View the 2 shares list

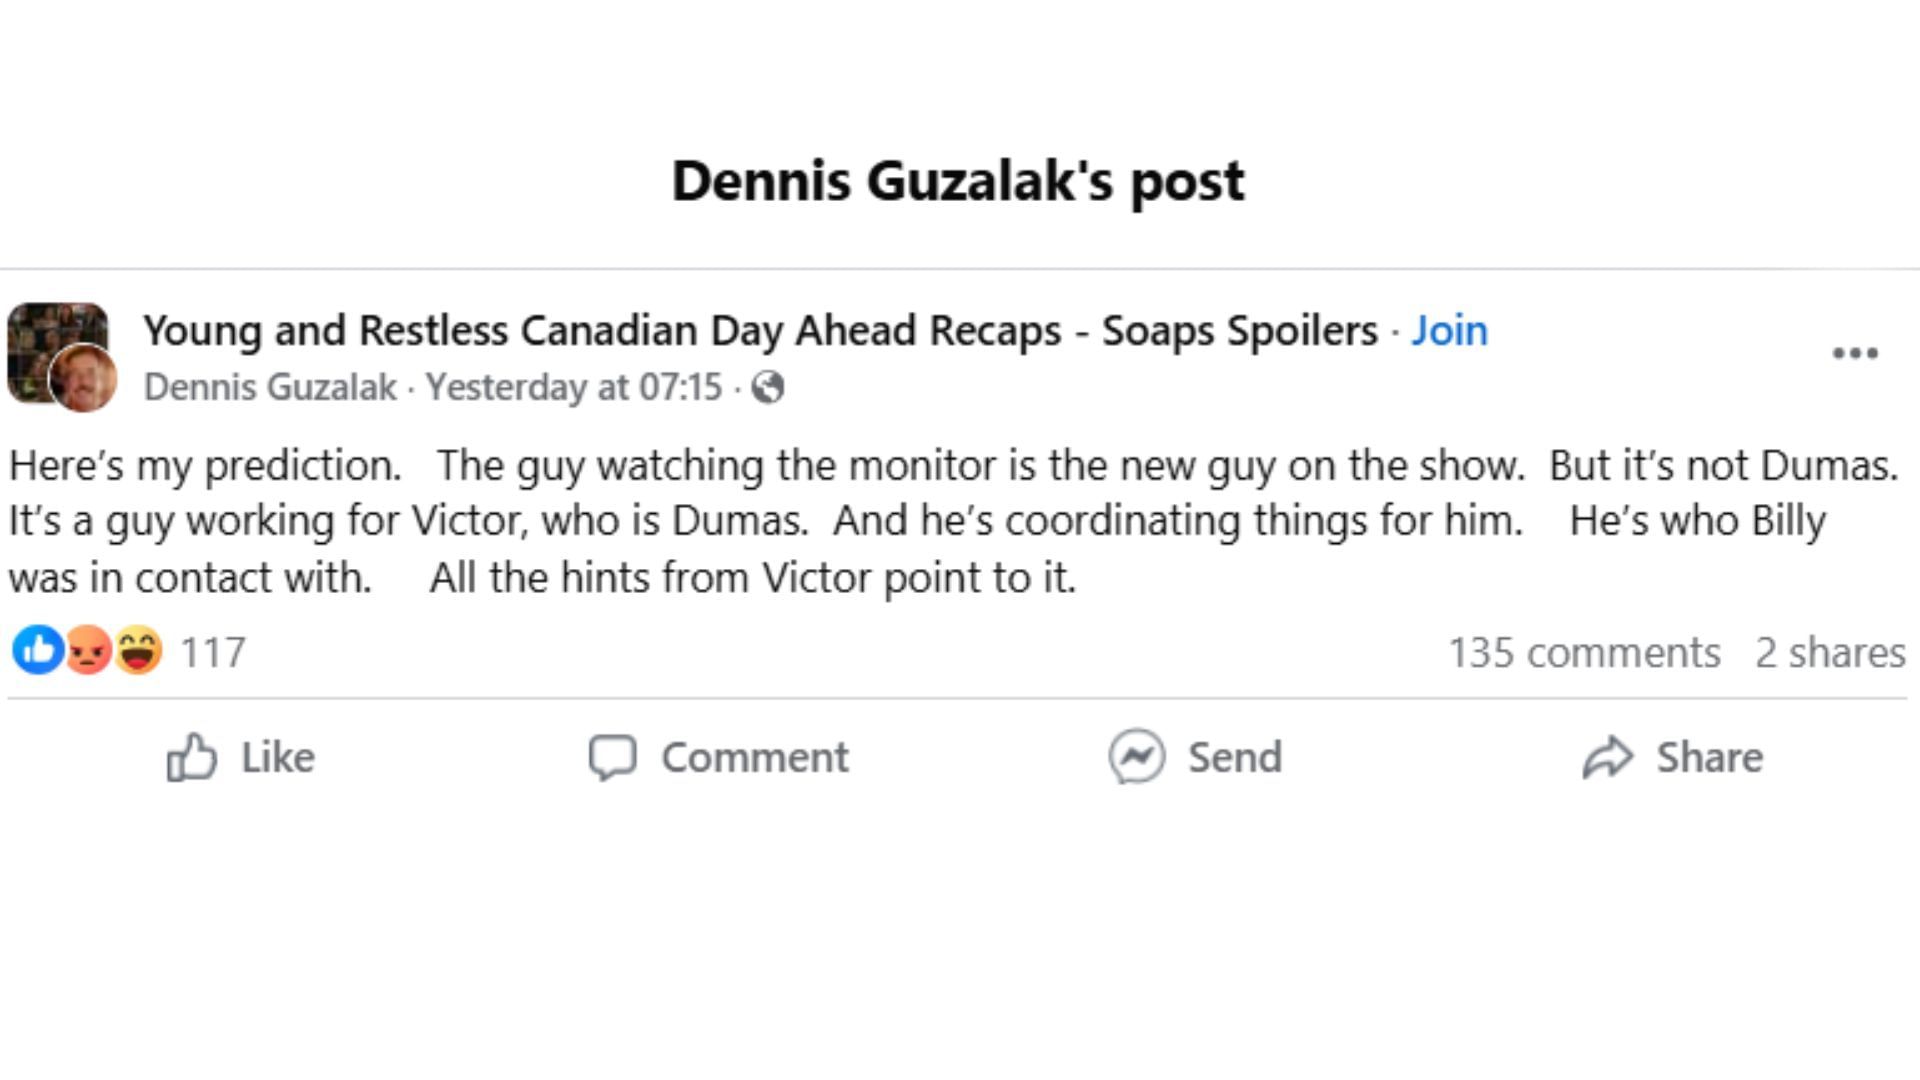(1830, 652)
